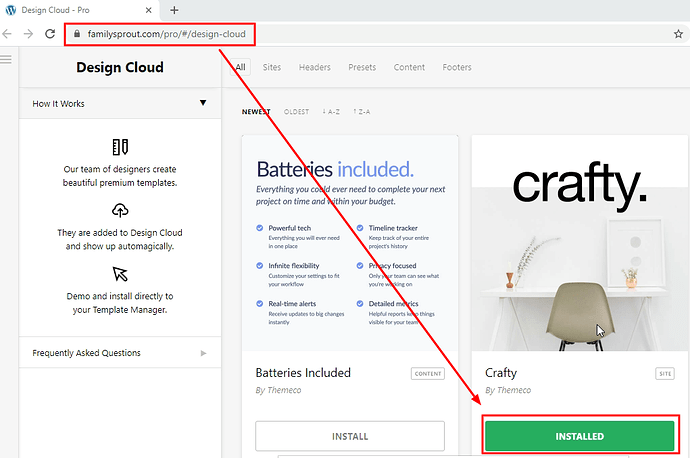
Task: Click the Design Cloud sidebar heading
Action: (x=120, y=67)
